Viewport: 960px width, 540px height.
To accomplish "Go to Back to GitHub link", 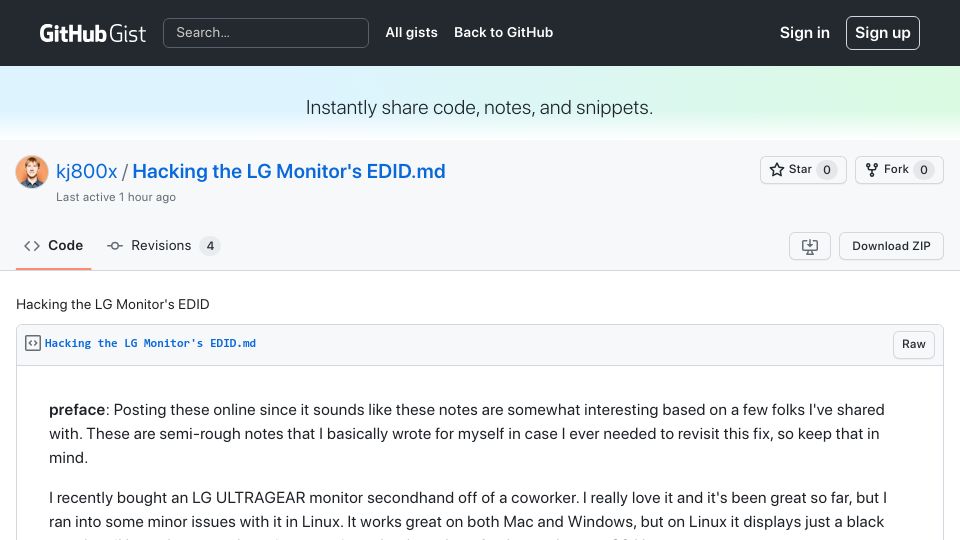I will [503, 32].
